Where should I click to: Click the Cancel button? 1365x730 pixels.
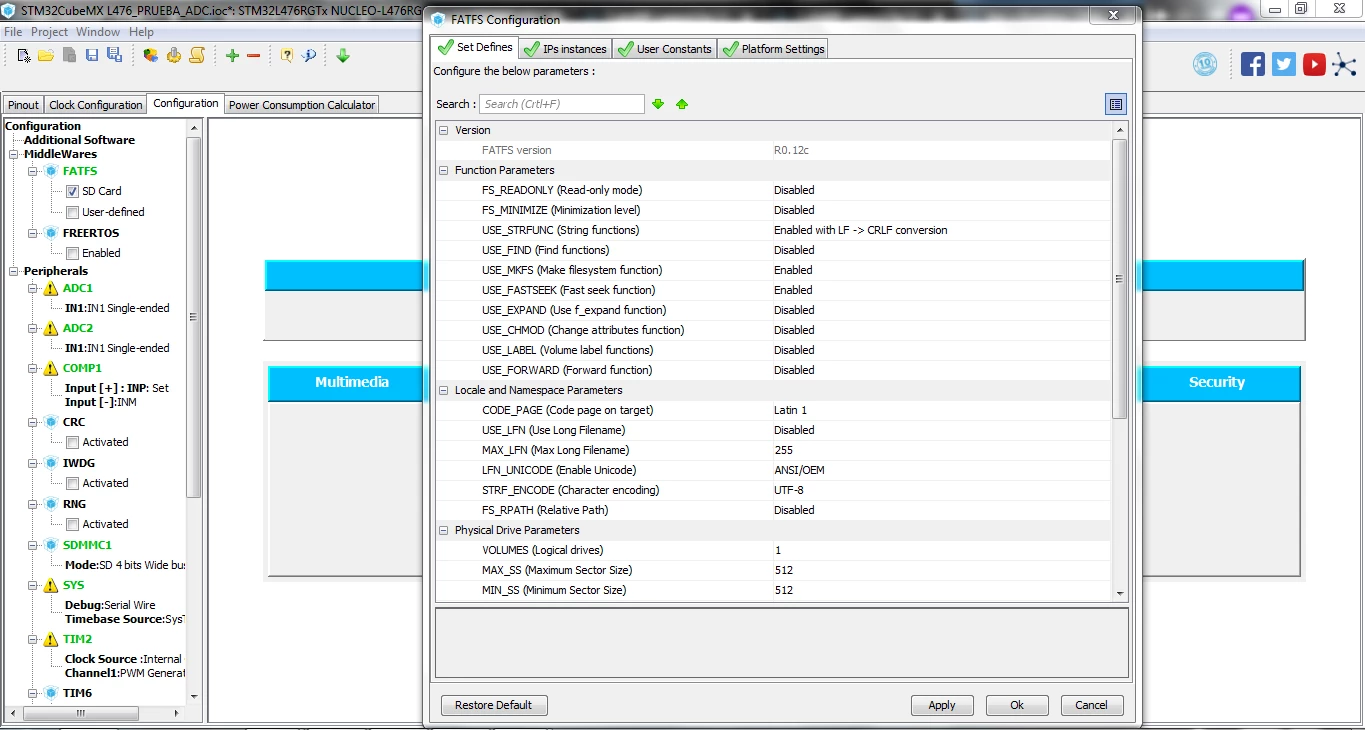(1092, 705)
